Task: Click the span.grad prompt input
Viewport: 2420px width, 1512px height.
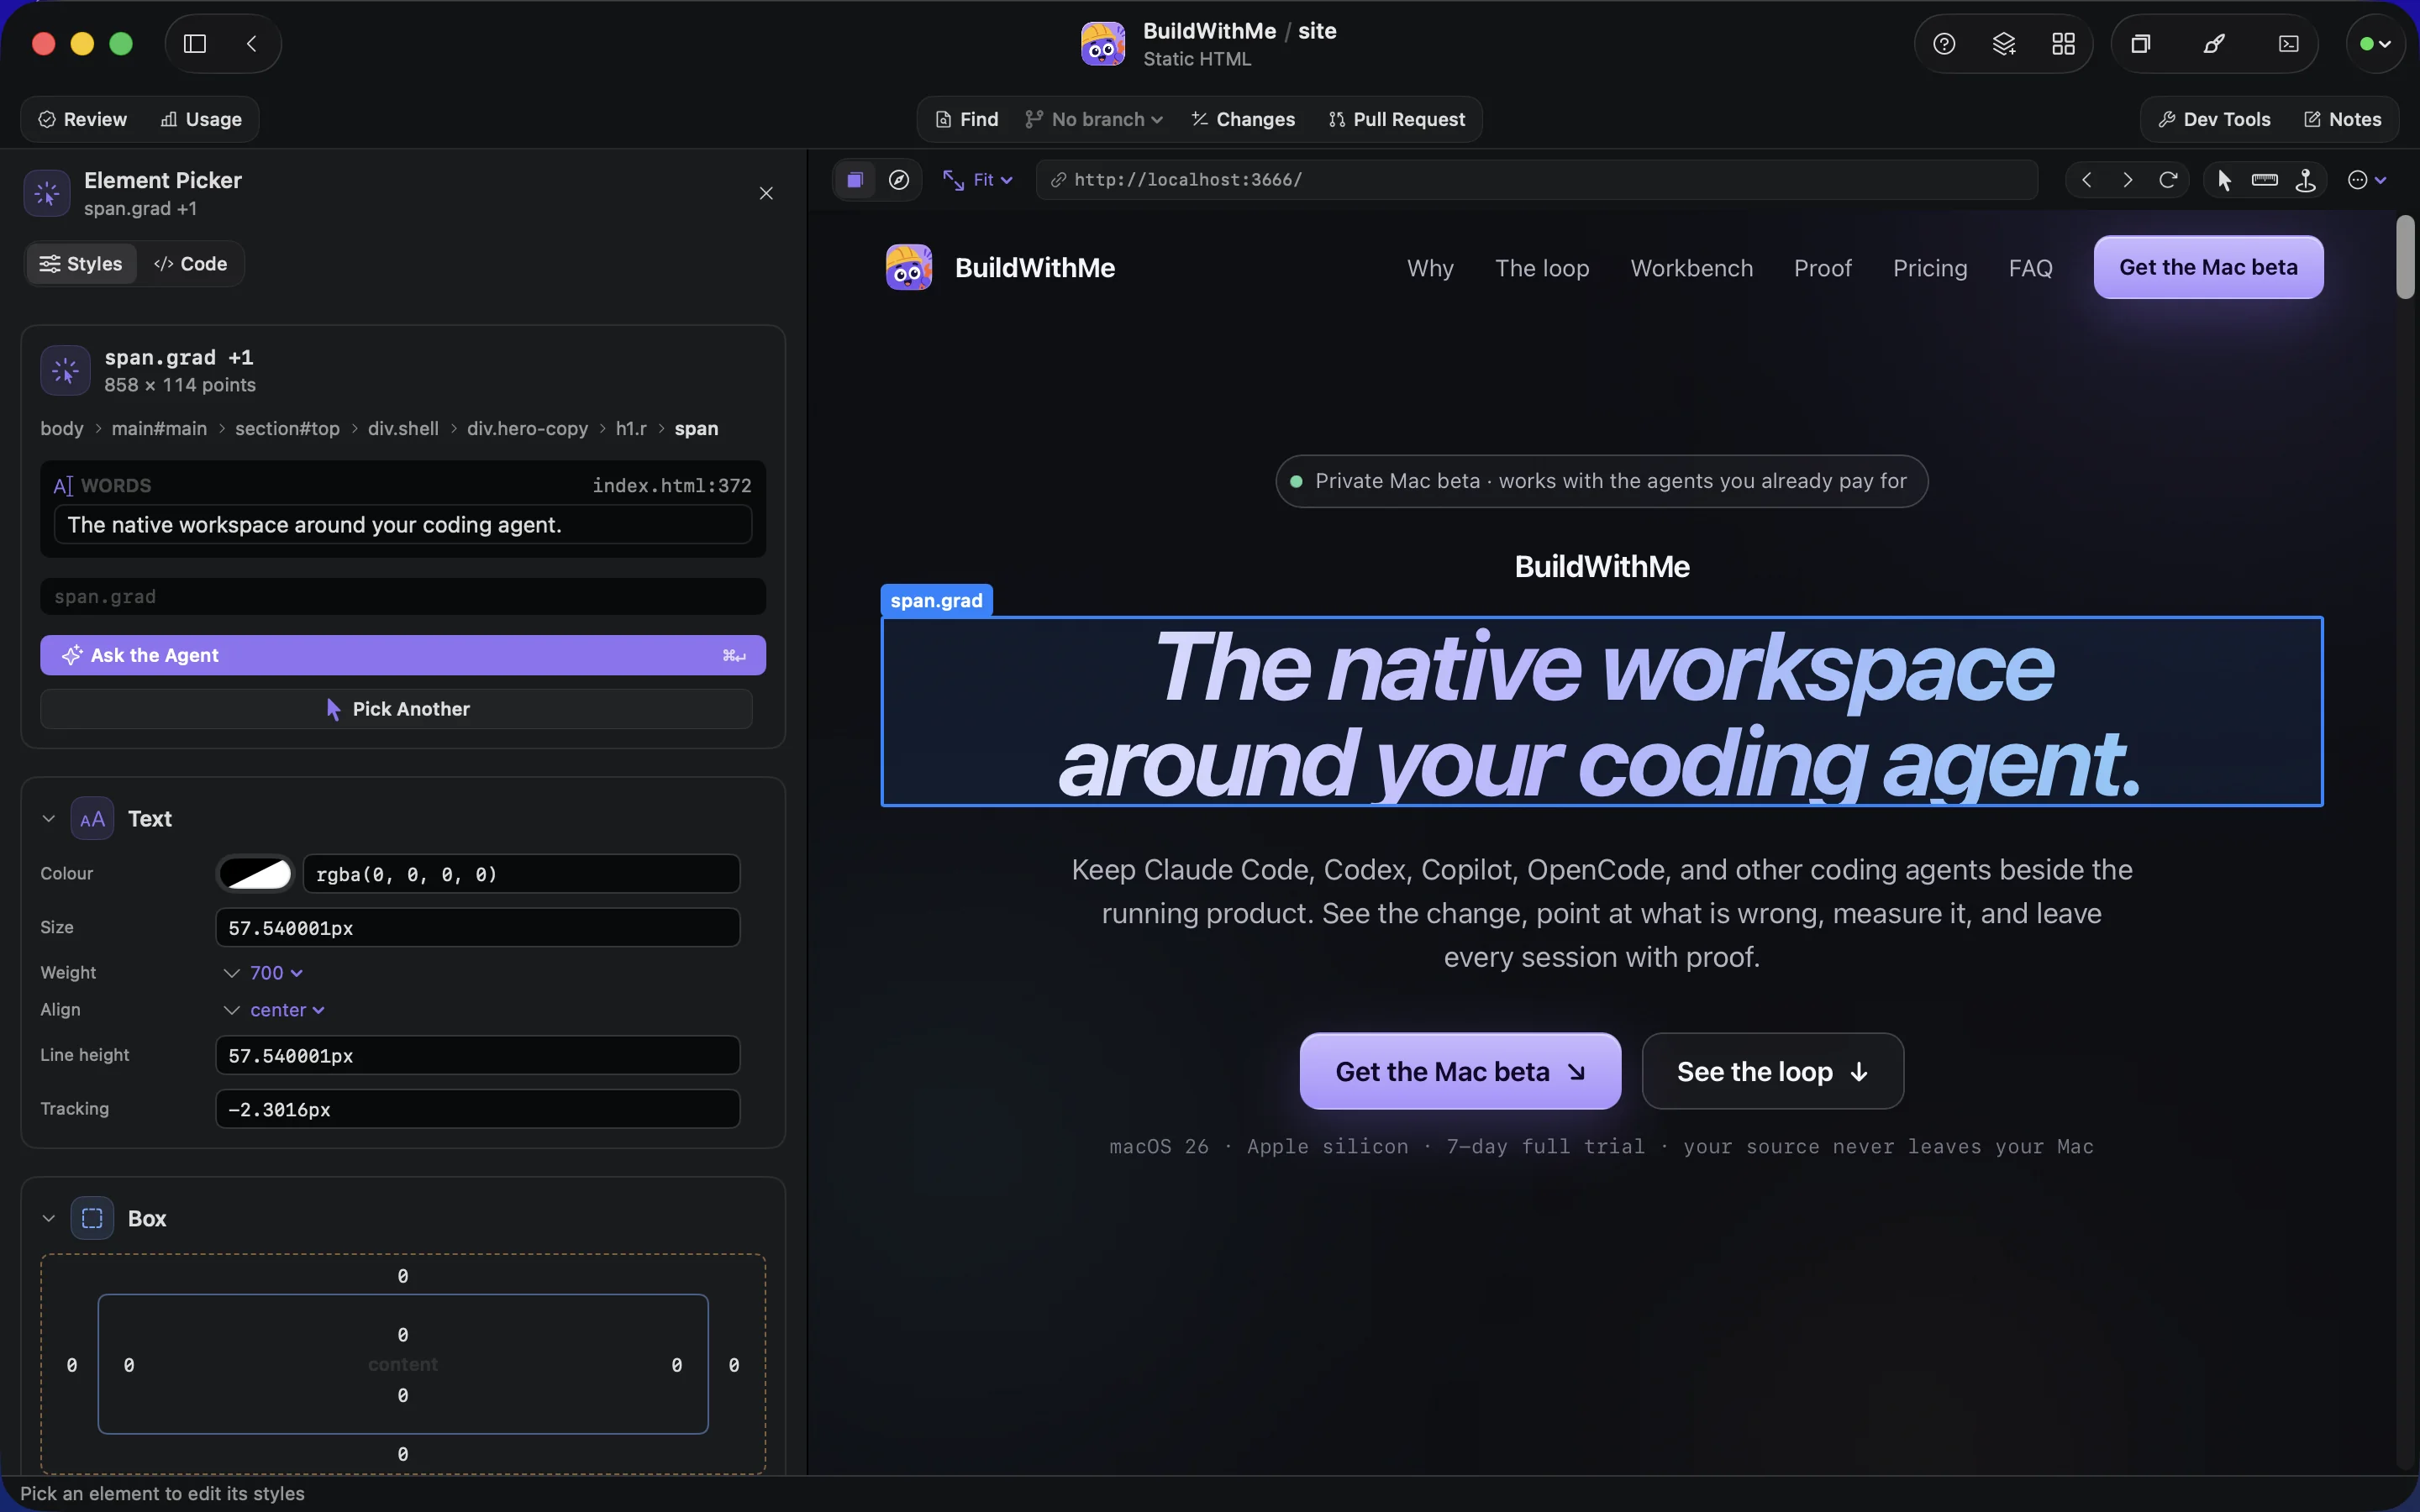Action: pyautogui.click(x=403, y=597)
